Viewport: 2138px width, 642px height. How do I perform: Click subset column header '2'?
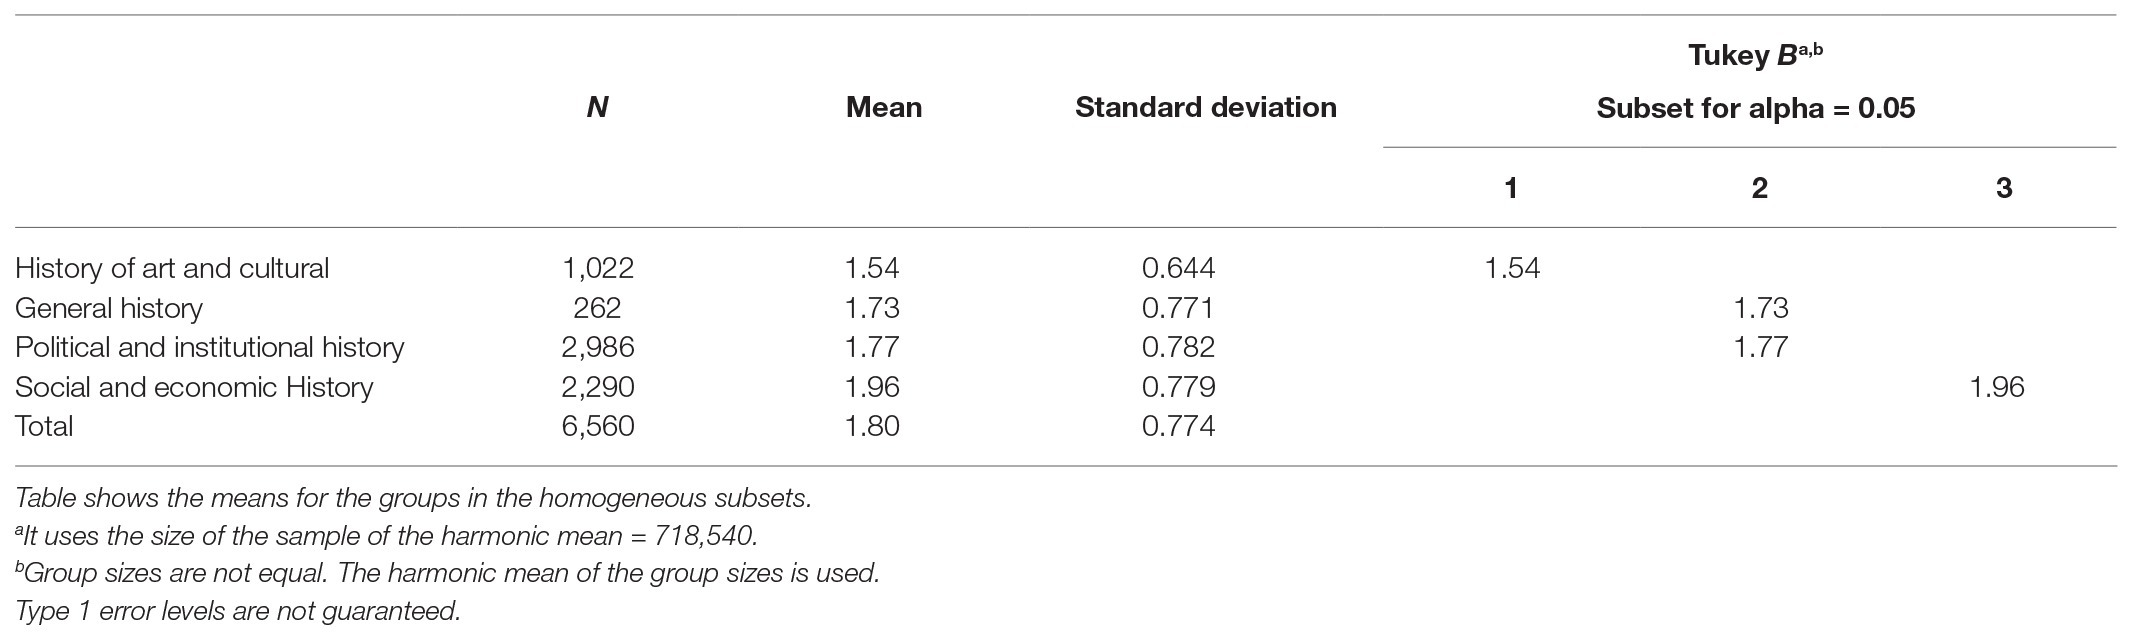tap(1760, 187)
